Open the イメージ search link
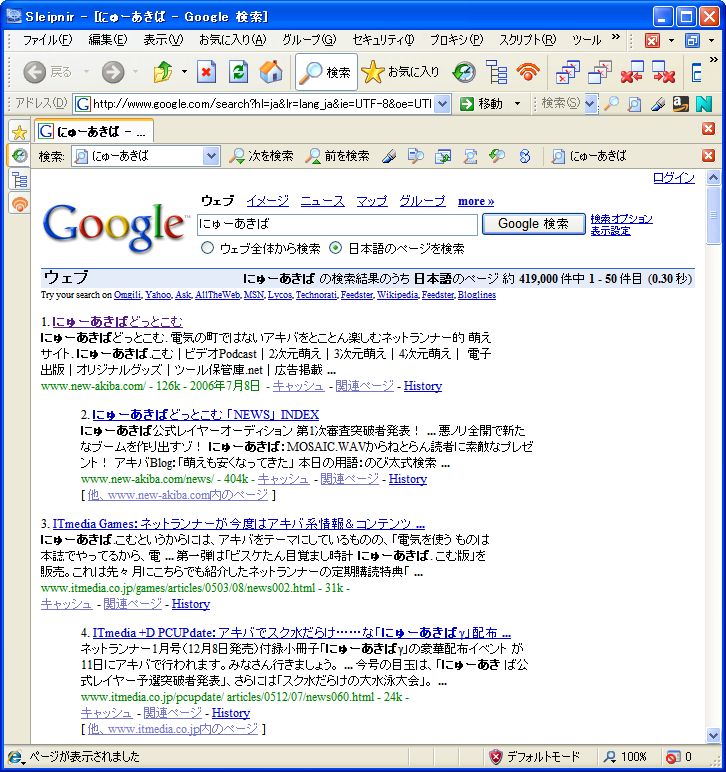The height and width of the screenshot is (772, 726). point(267,201)
